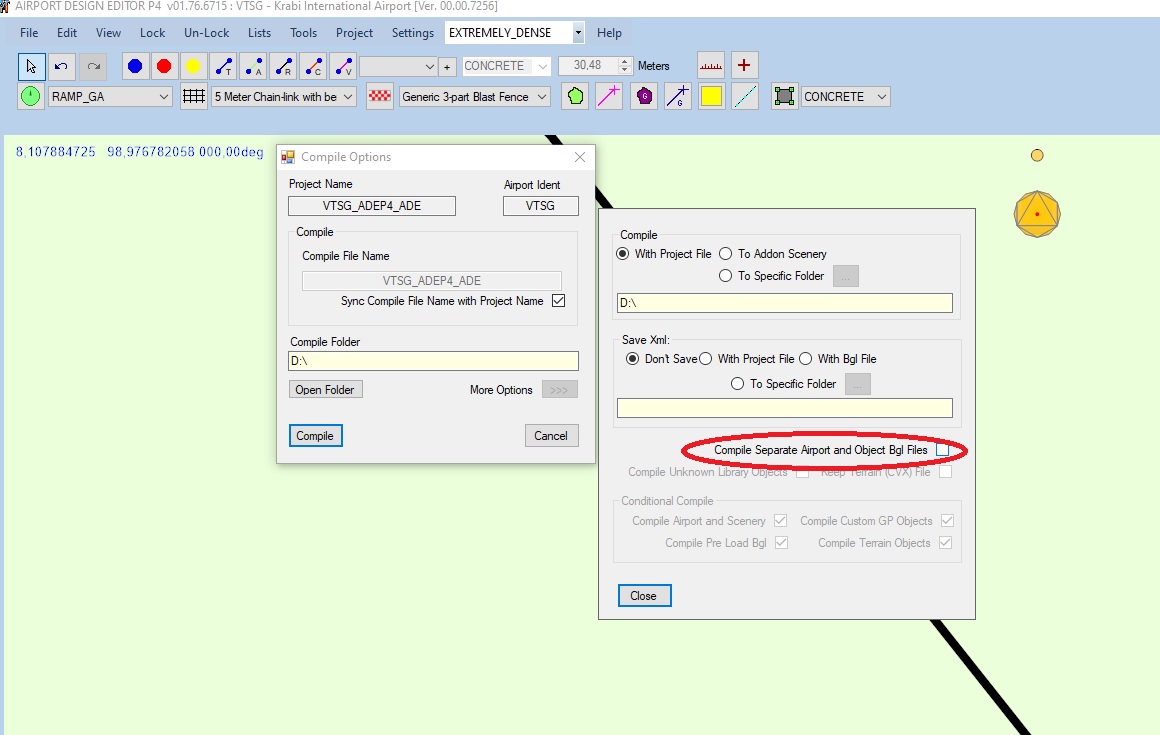Select the purple G hexagon icon
Image resolution: width=1160 pixels, height=735 pixels.
[643, 96]
